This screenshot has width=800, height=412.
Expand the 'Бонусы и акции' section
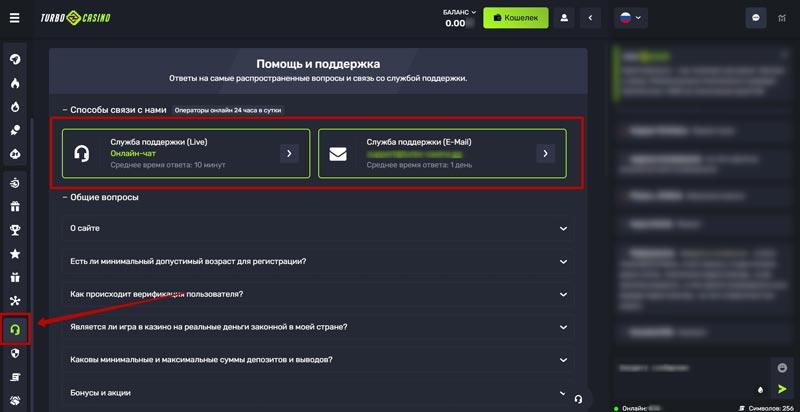(x=316, y=393)
